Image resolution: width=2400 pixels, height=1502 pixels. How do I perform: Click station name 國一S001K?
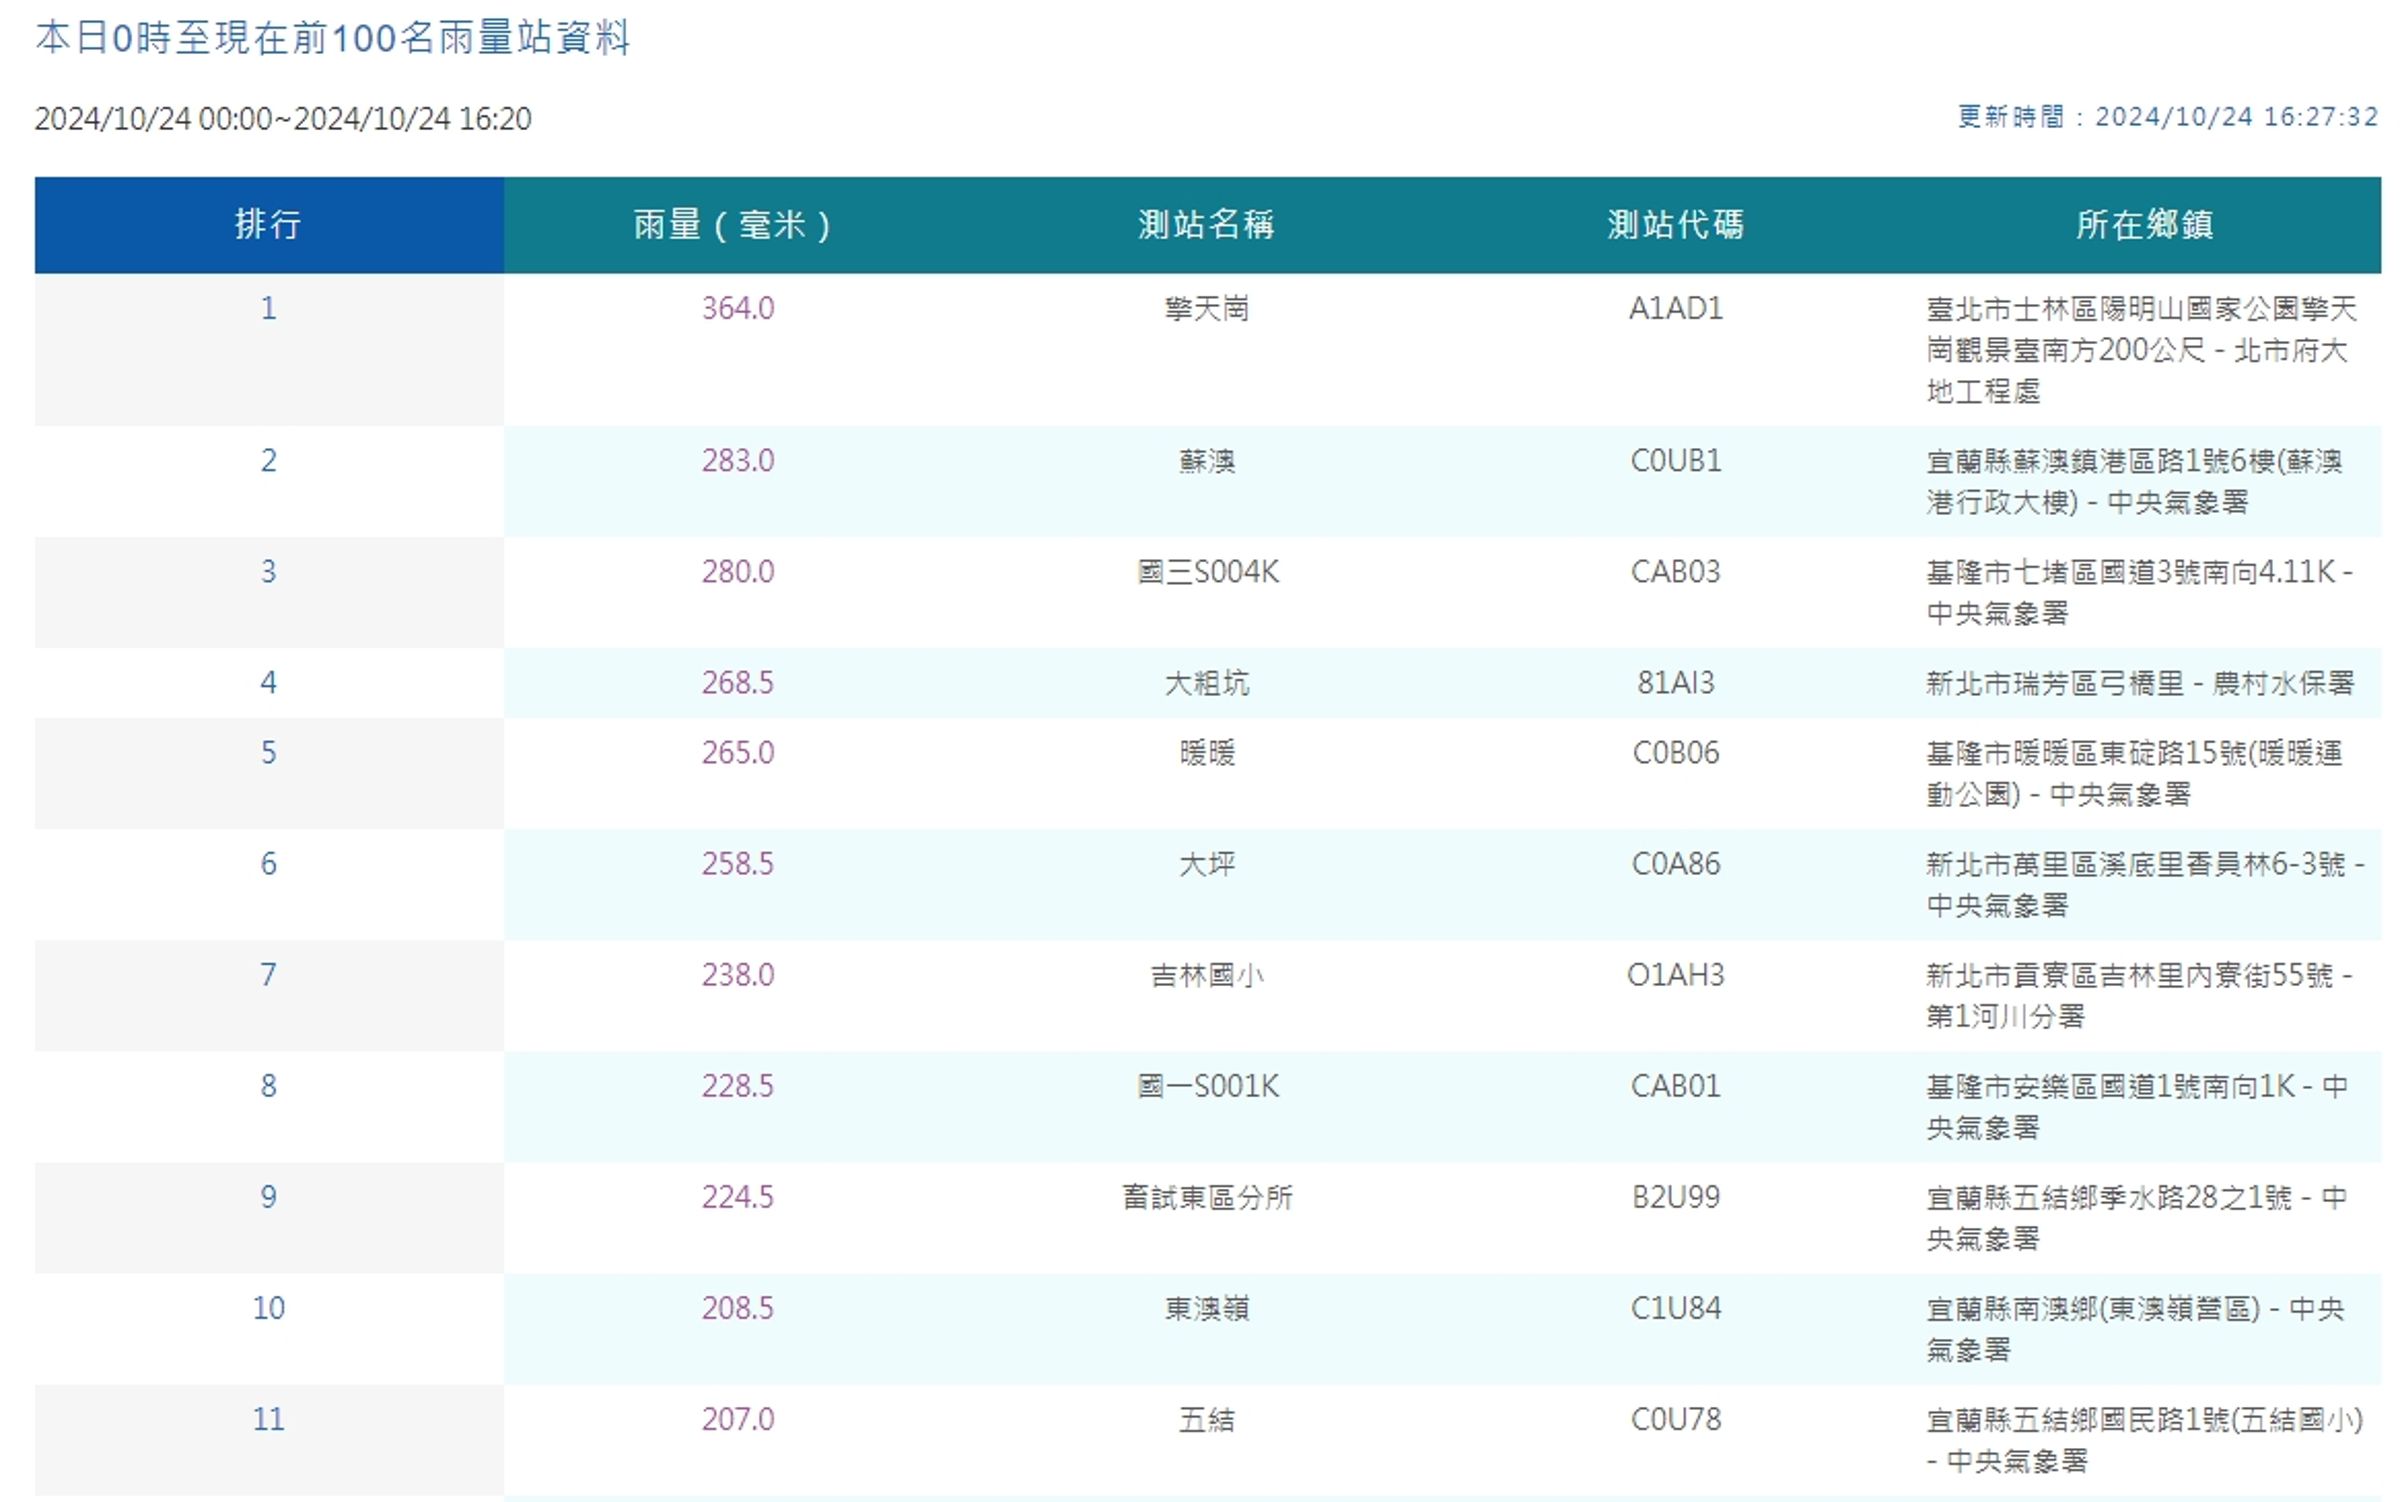(x=1207, y=1085)
